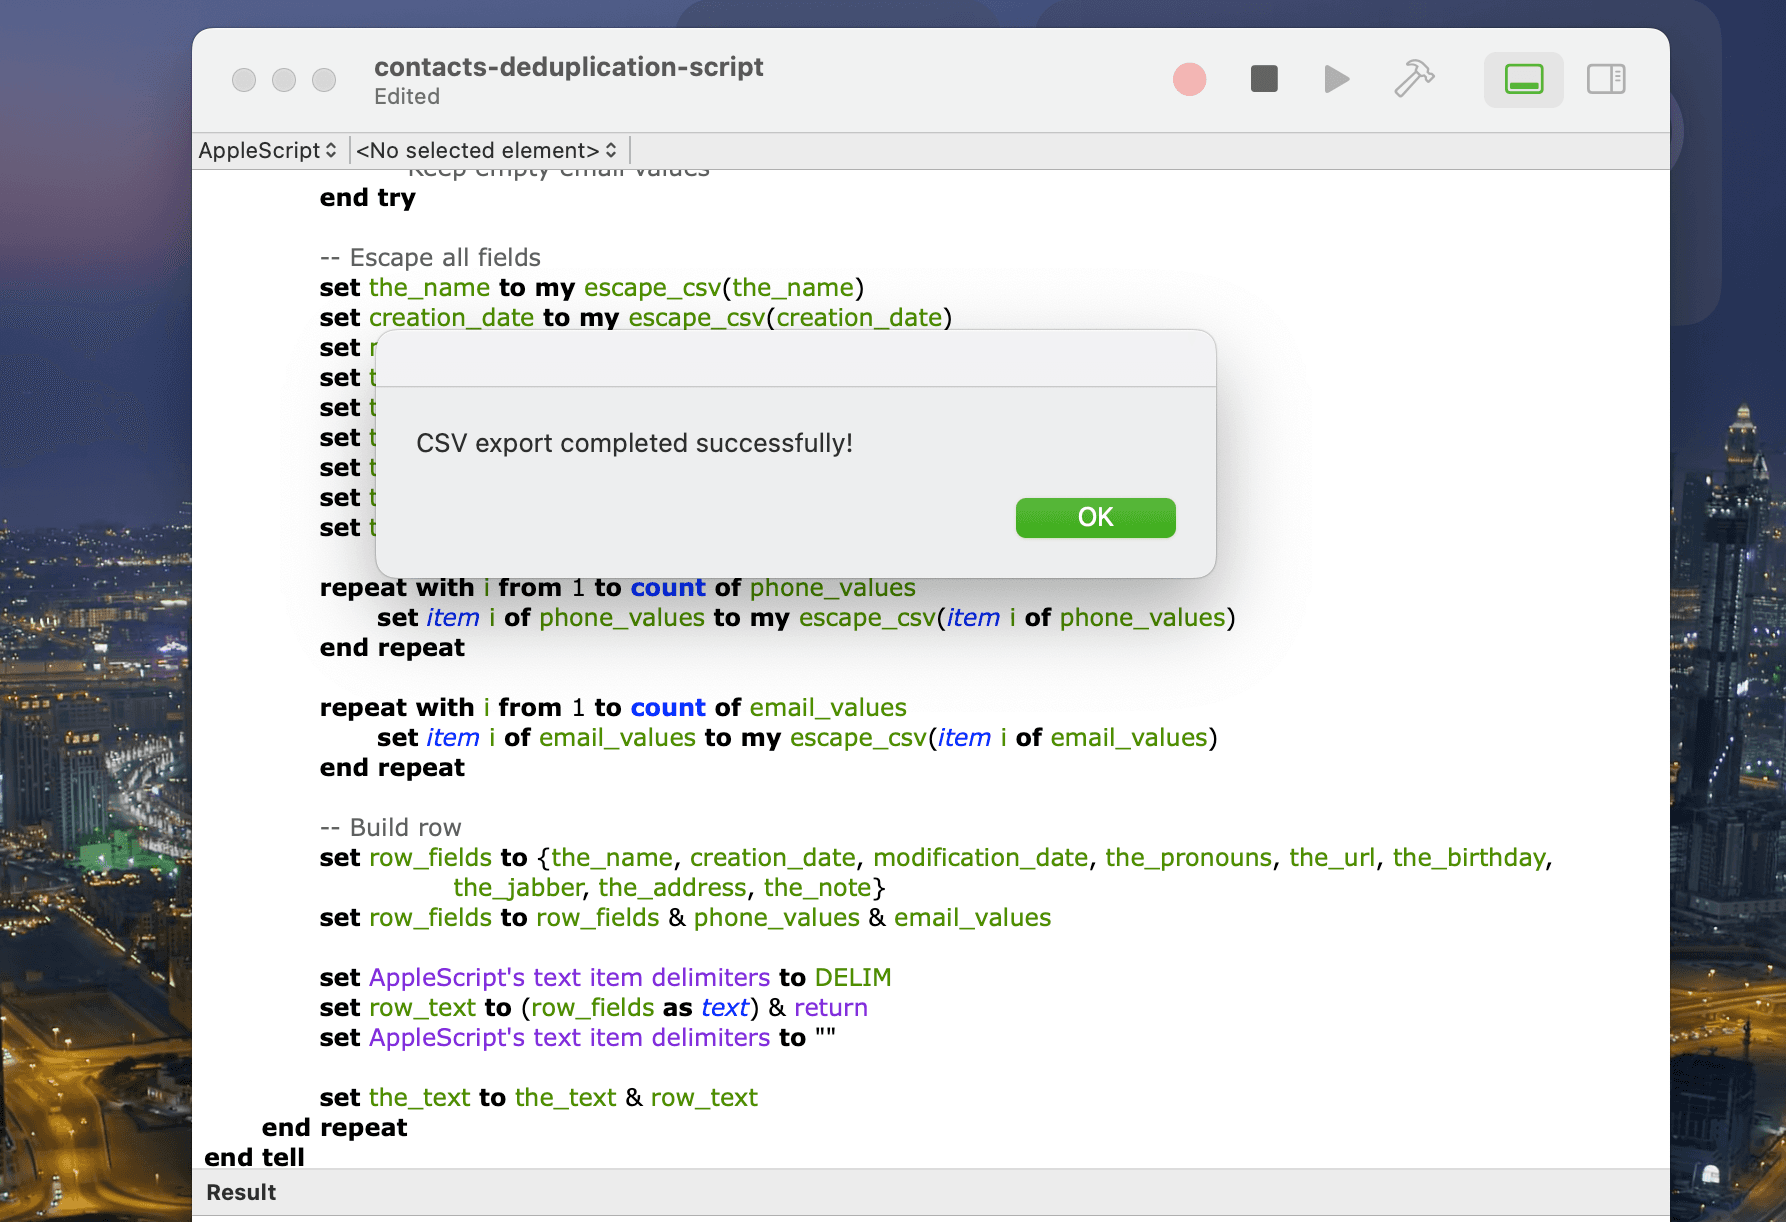This screenshot has width=1786, height=1222.
Task: Run the script using the play icon
Action: click(x=1335, y=79)
